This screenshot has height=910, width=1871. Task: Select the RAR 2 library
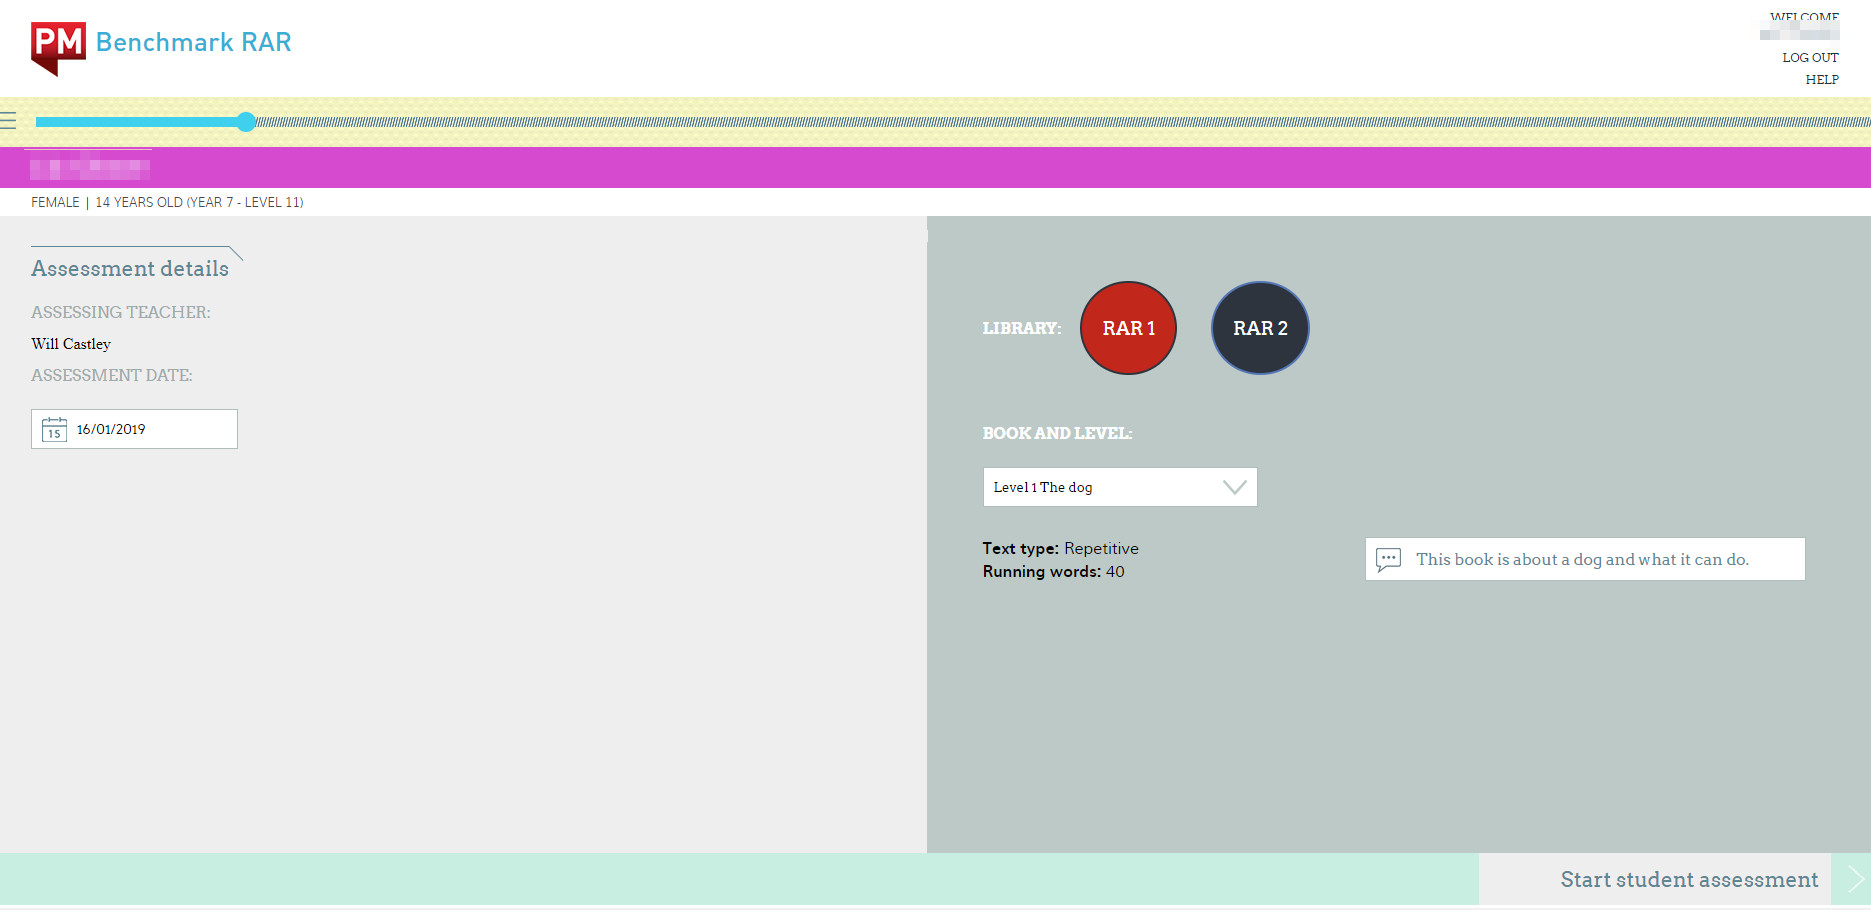point(1259,328)
